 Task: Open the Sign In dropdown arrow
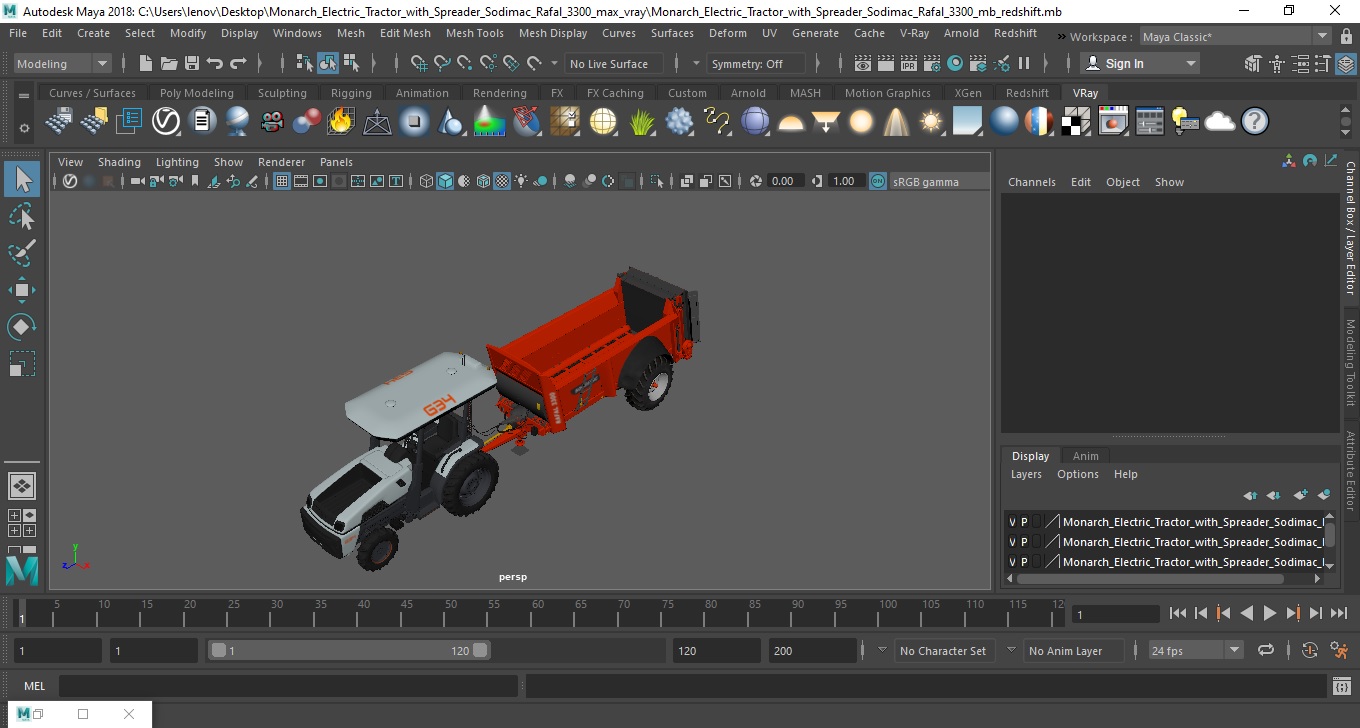click(1190, 63)
